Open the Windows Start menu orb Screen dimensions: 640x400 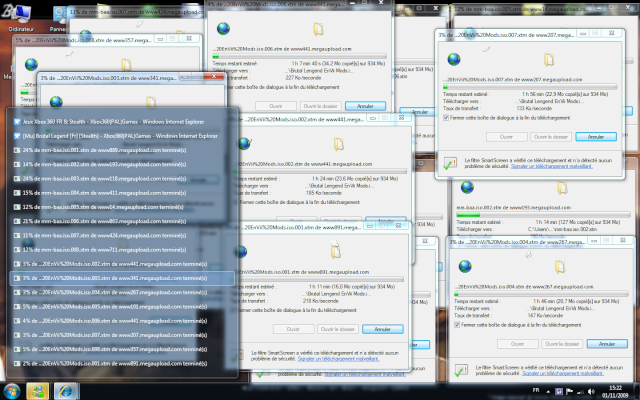[11, 391]
